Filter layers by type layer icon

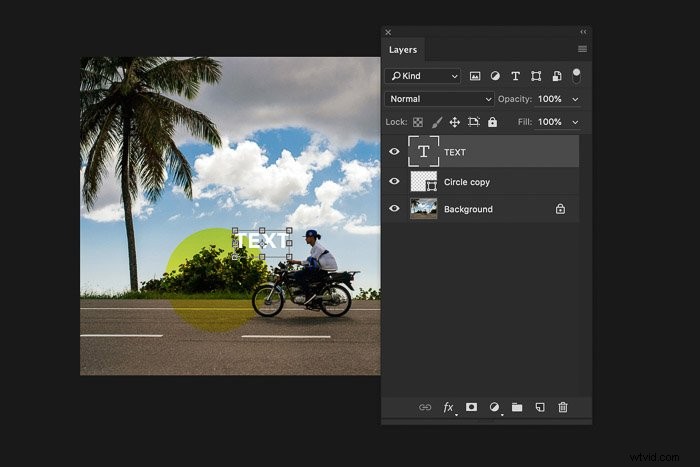click(x=515, y=76)
